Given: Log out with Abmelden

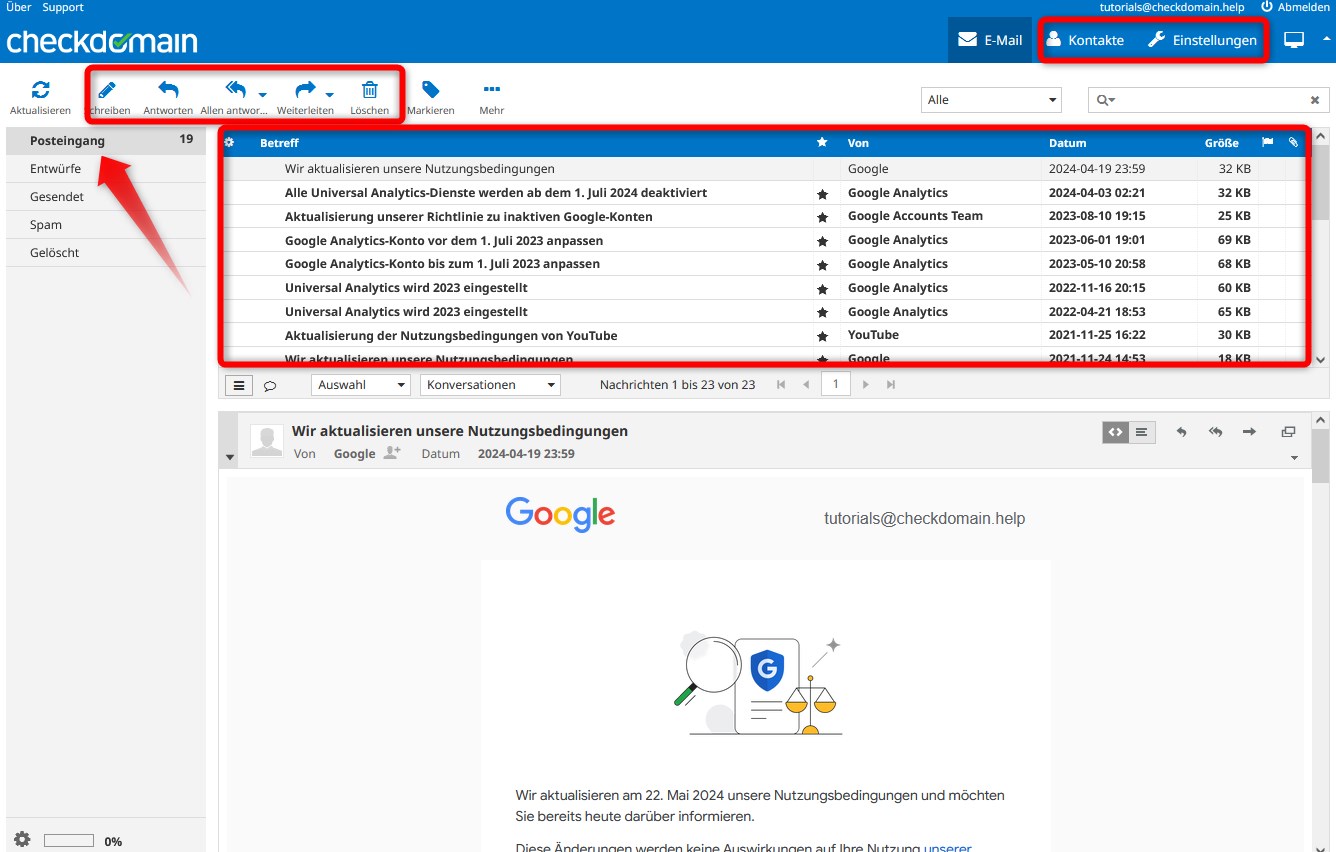Looking at the screenshot, I should click(x=1295, y=7).
